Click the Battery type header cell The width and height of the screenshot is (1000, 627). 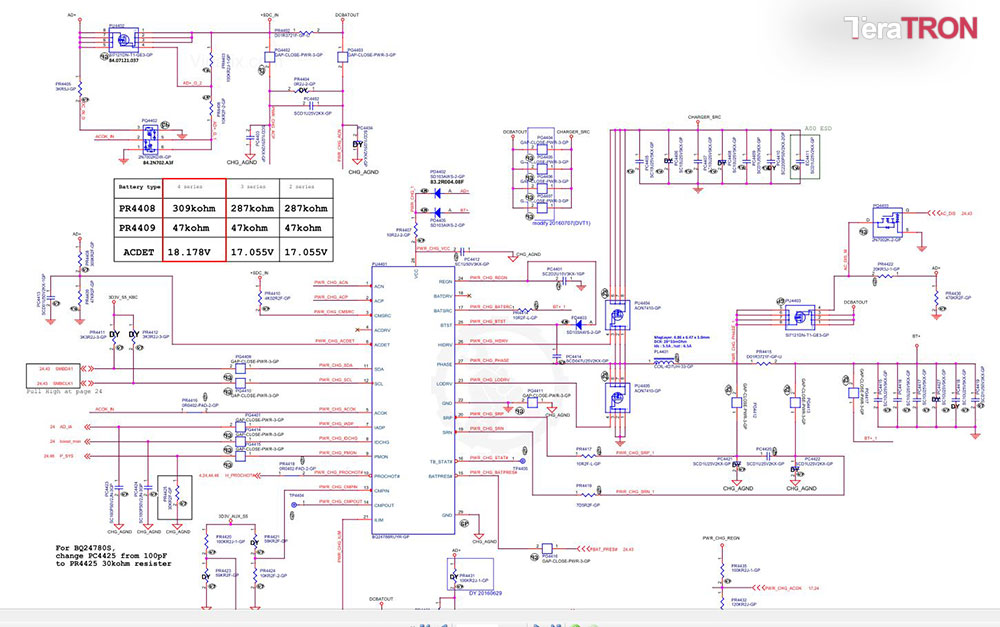click(x=139, y=187)
